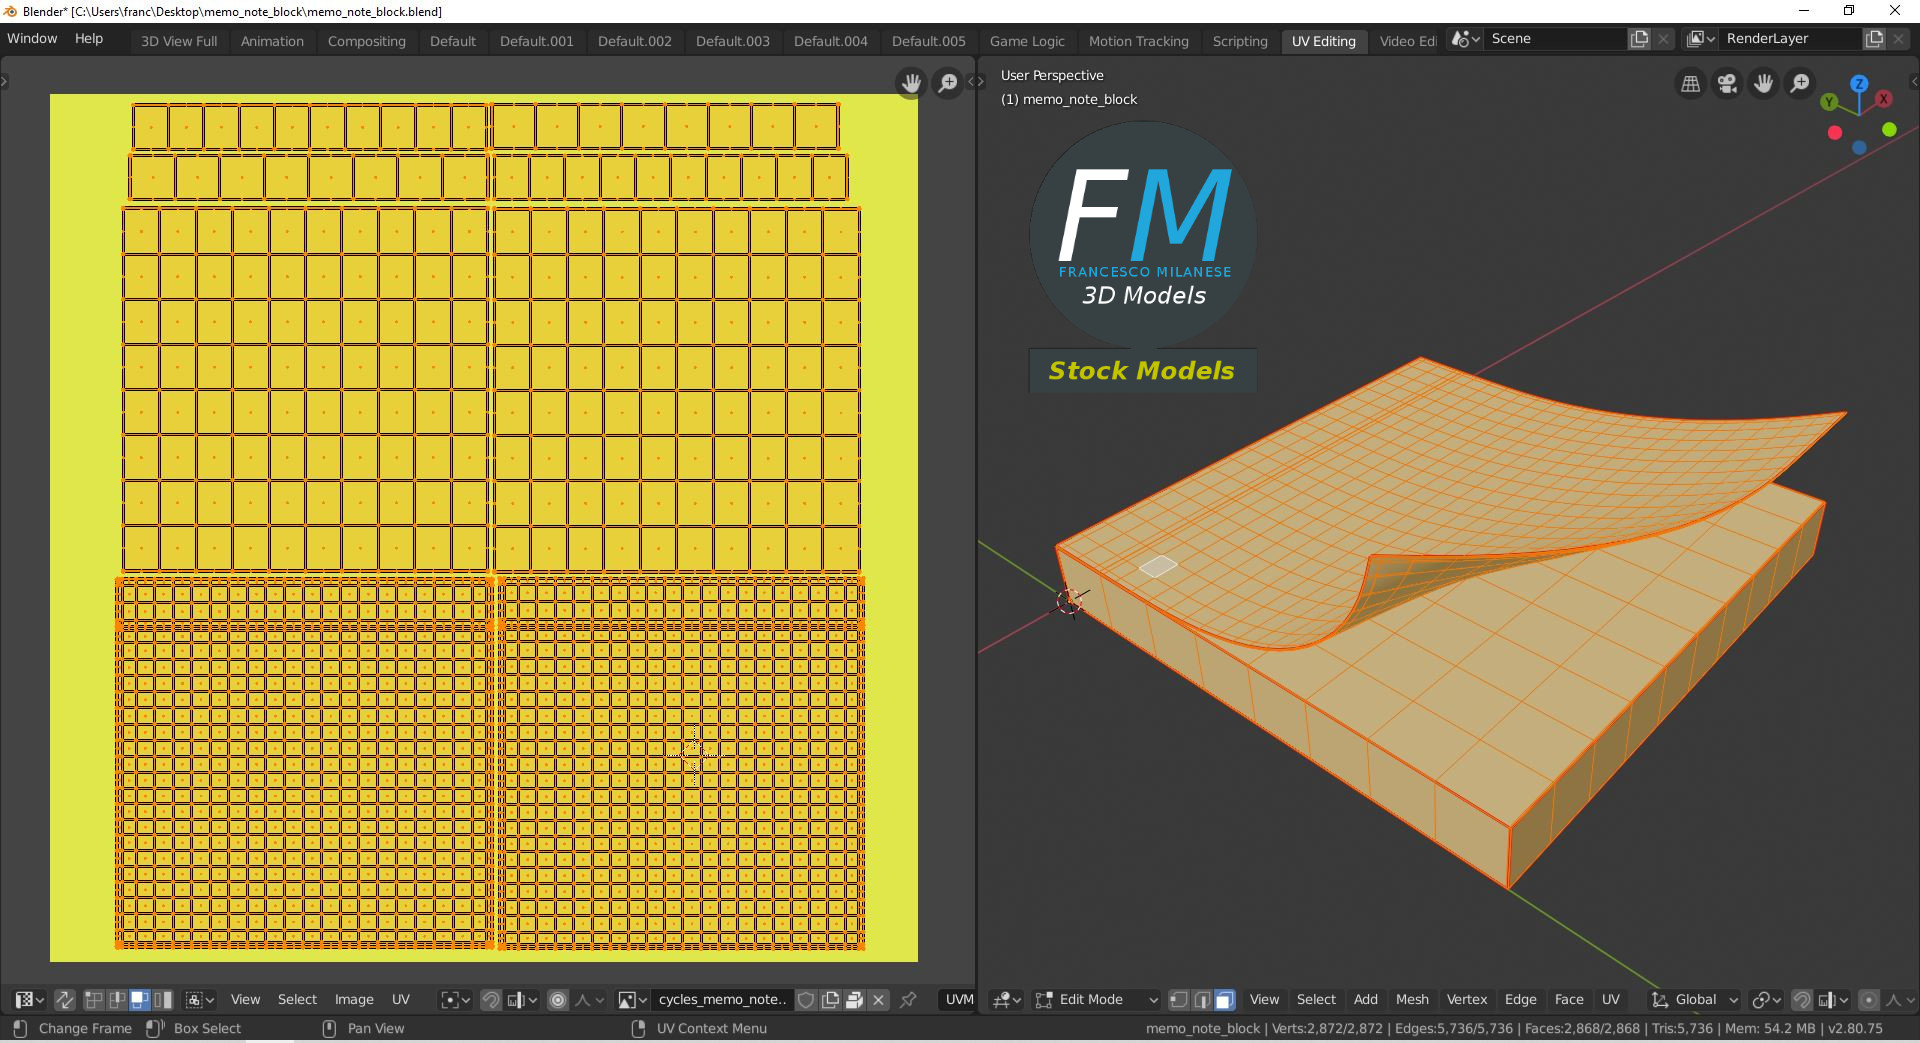Open snap element dropdown in UV editor

pos(522,999)
